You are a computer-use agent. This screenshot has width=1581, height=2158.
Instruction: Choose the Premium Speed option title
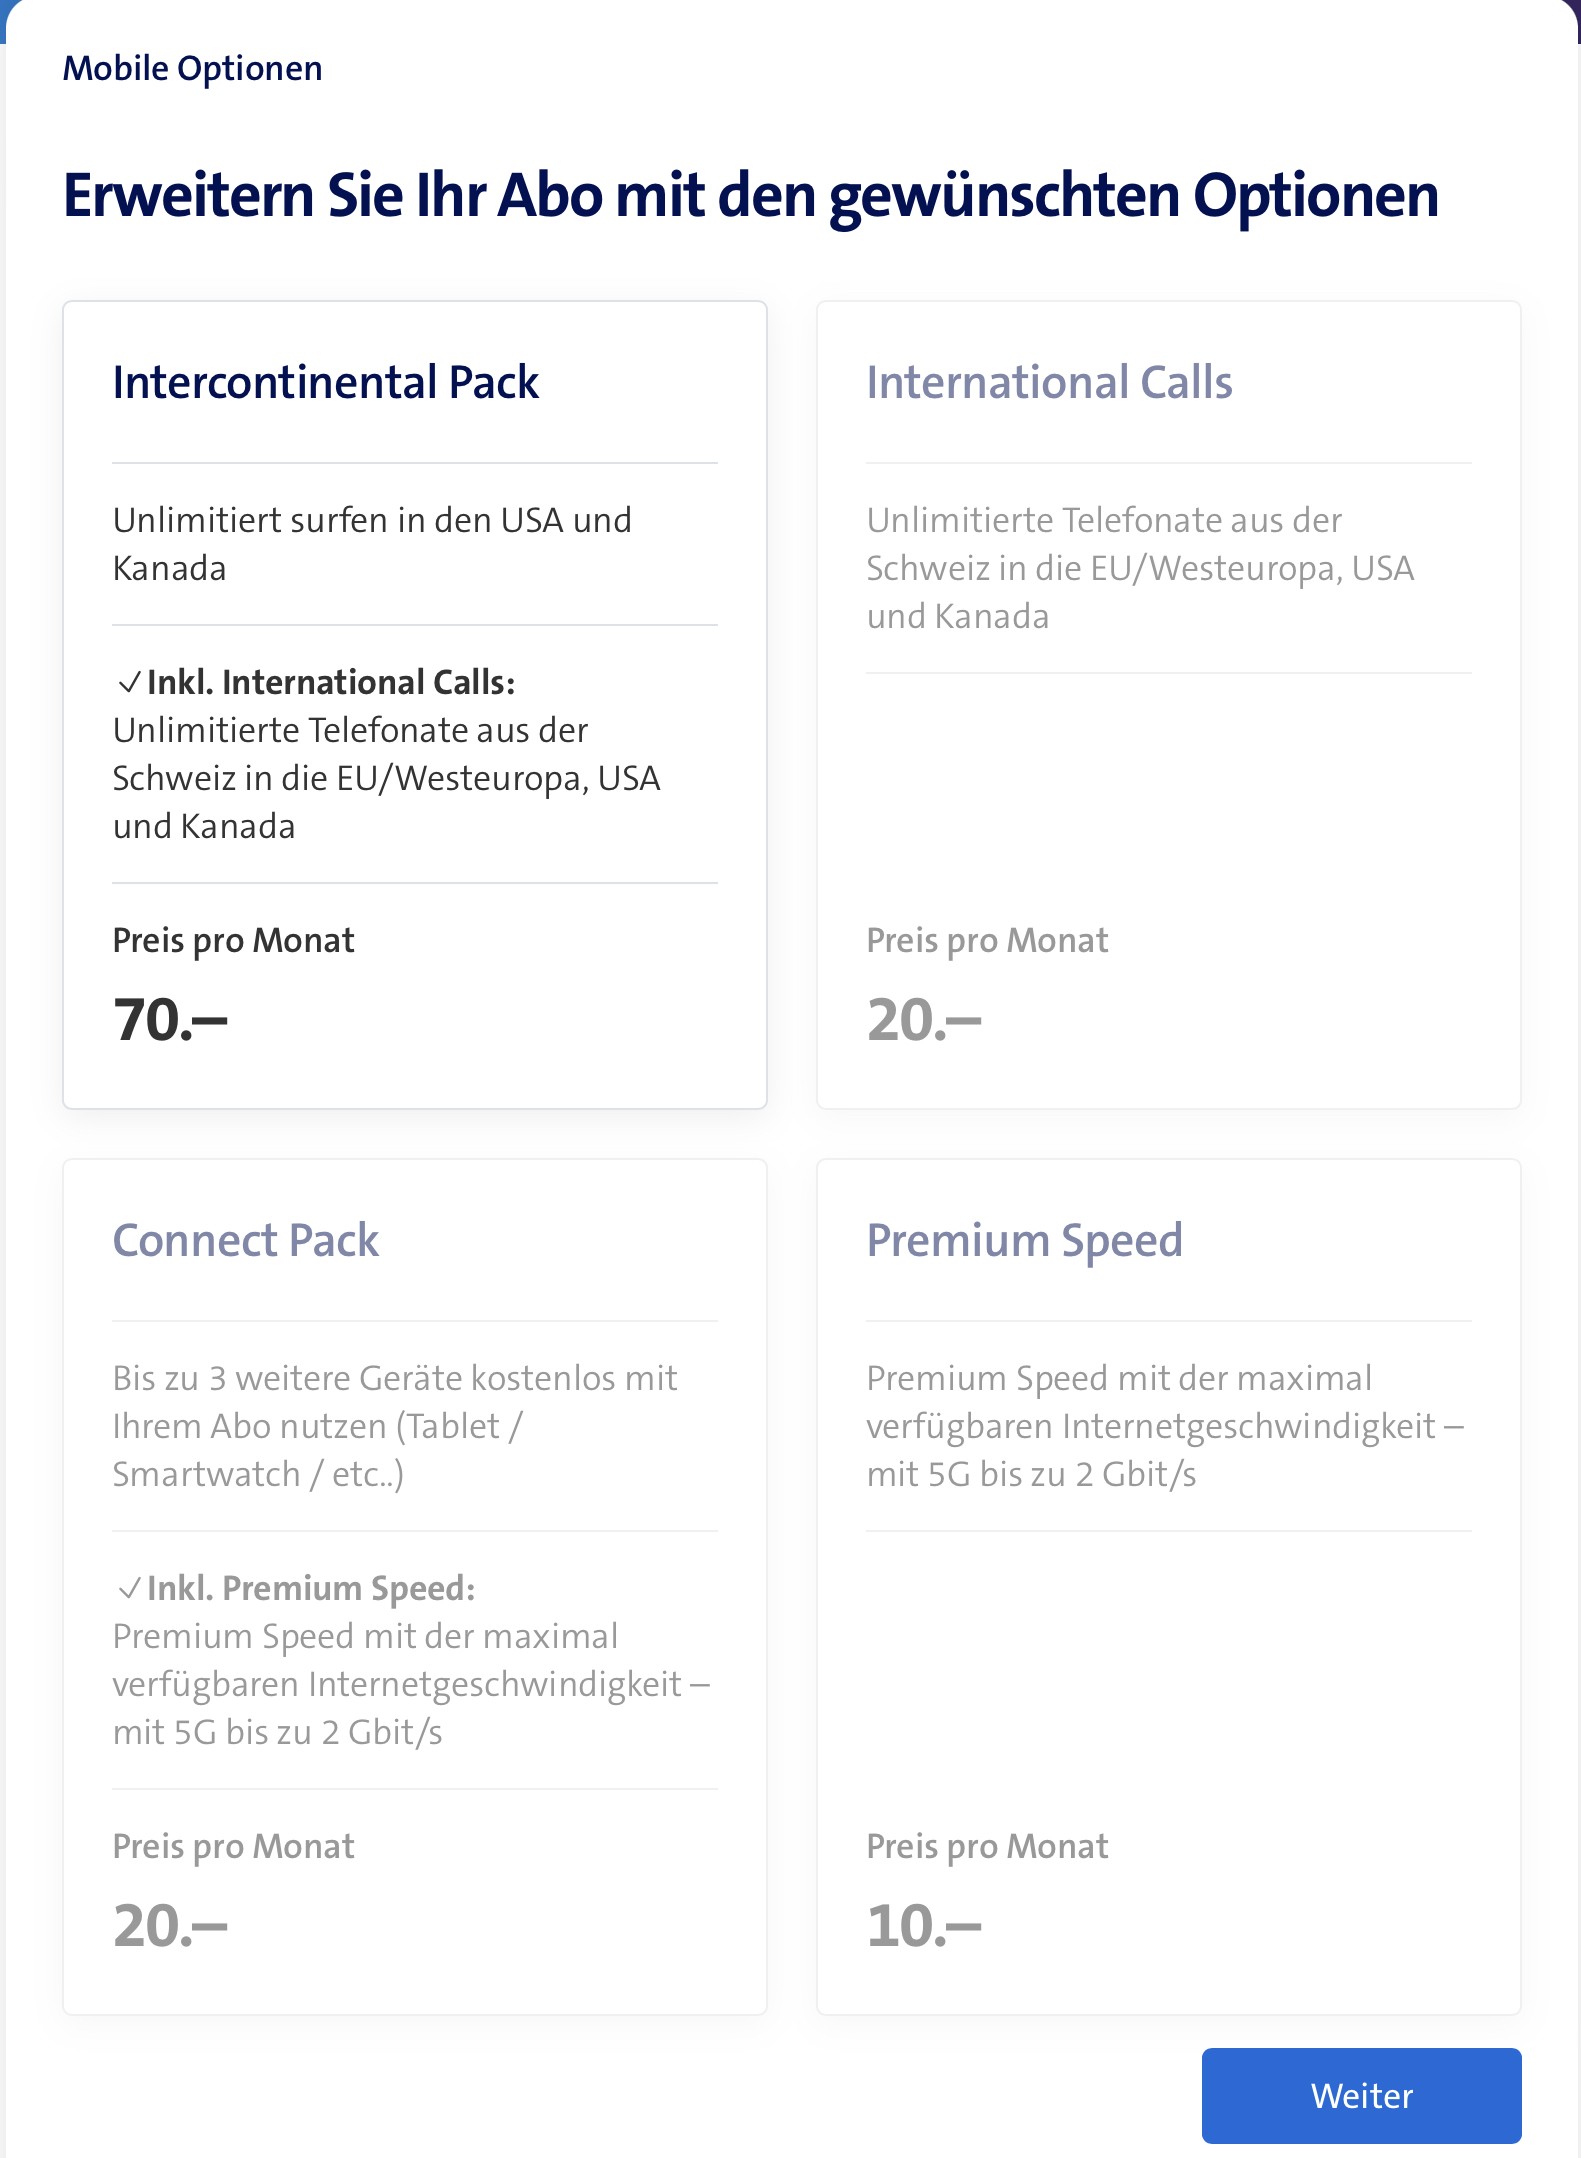tap(1024, 1241)
